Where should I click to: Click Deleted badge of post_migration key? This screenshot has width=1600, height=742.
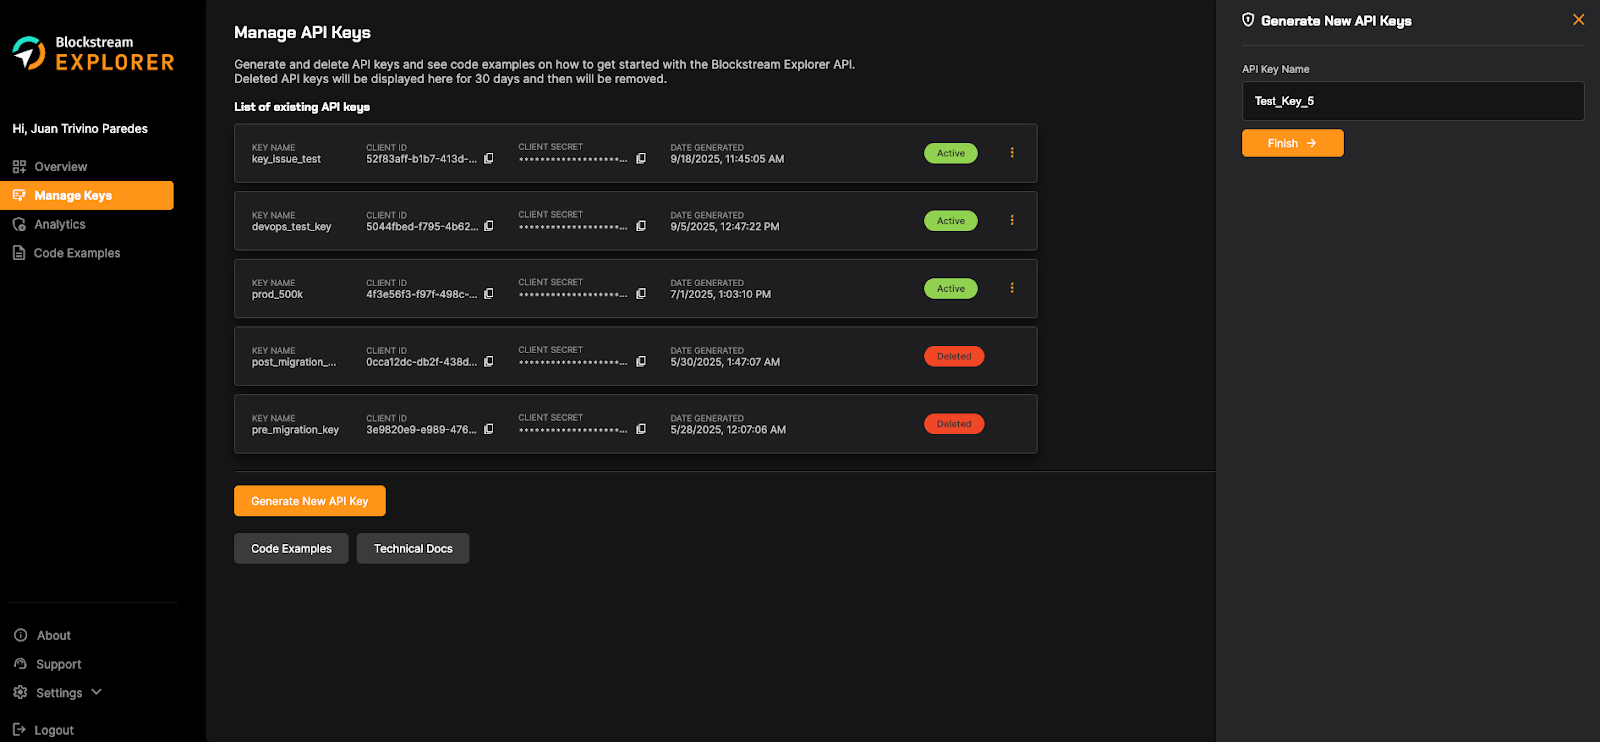point(954,356)
